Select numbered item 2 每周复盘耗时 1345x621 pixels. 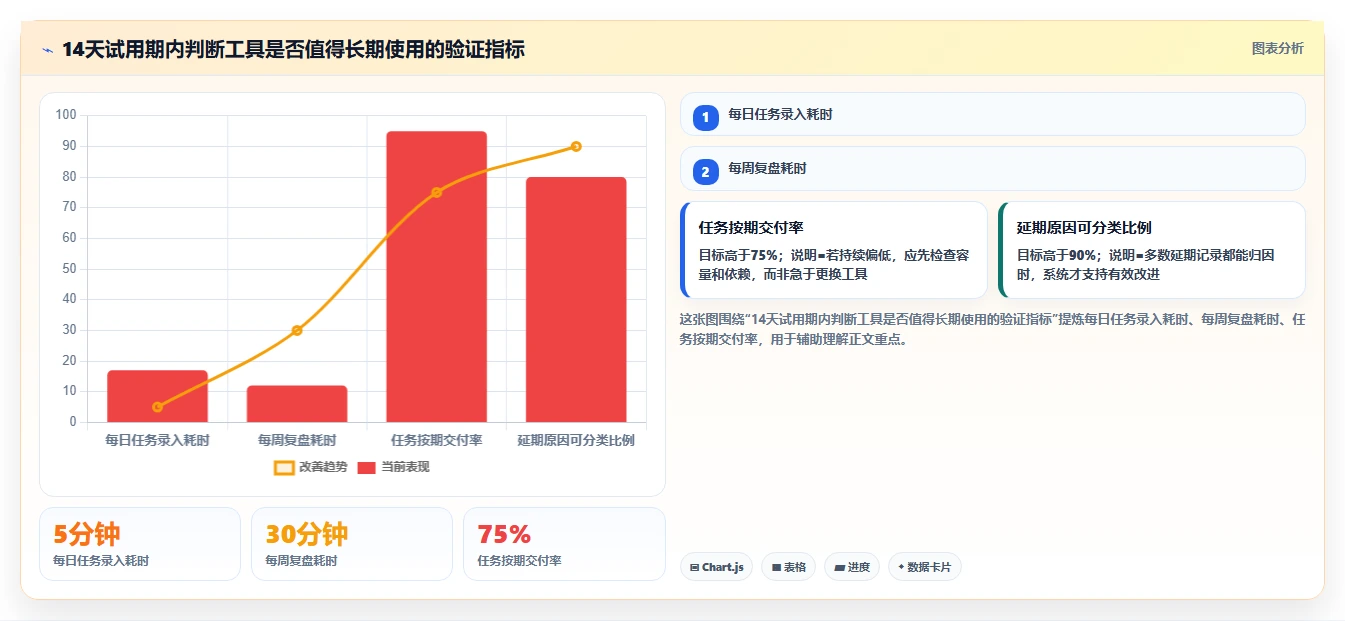click(993, 168)
